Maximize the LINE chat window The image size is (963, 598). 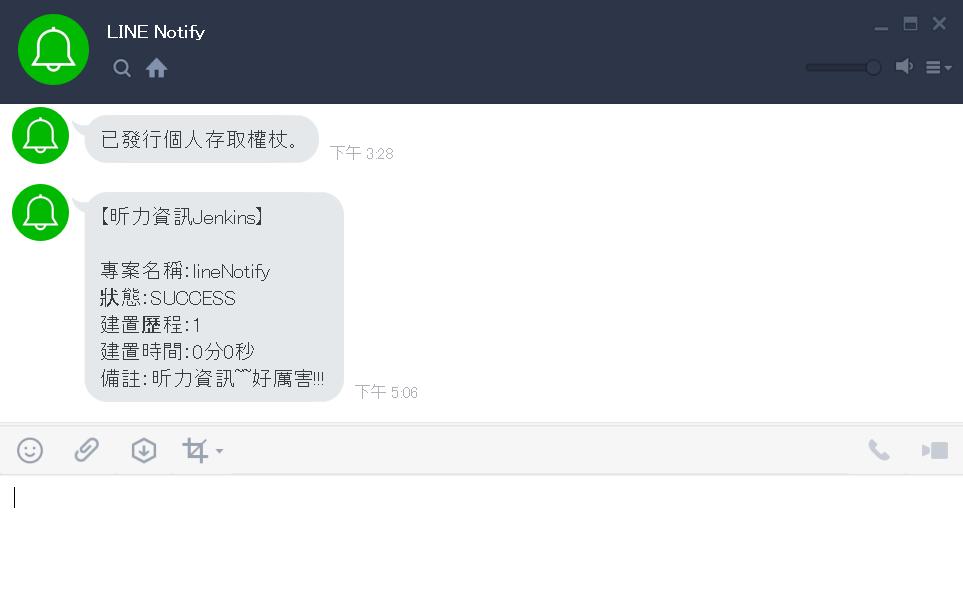910,24
